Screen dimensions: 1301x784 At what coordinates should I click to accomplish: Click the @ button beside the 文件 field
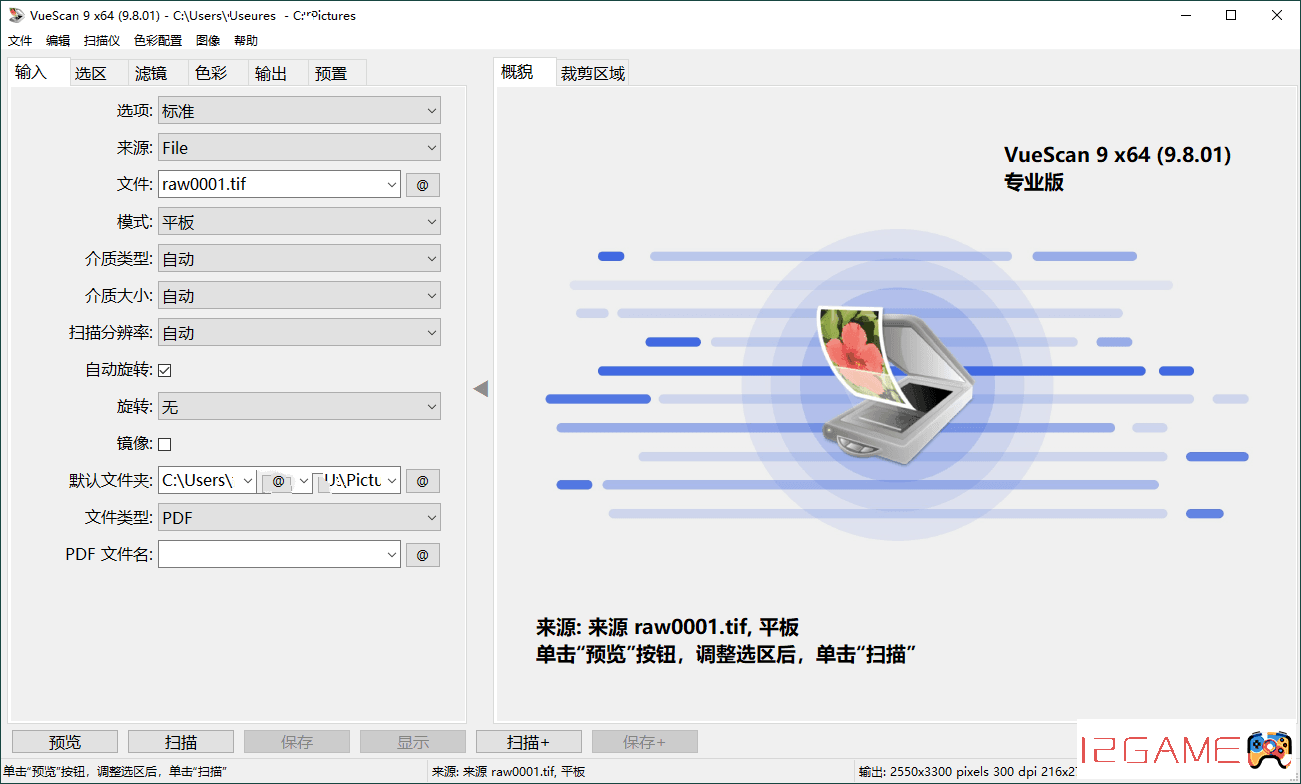pyautogui.click(x=422, y=185)
